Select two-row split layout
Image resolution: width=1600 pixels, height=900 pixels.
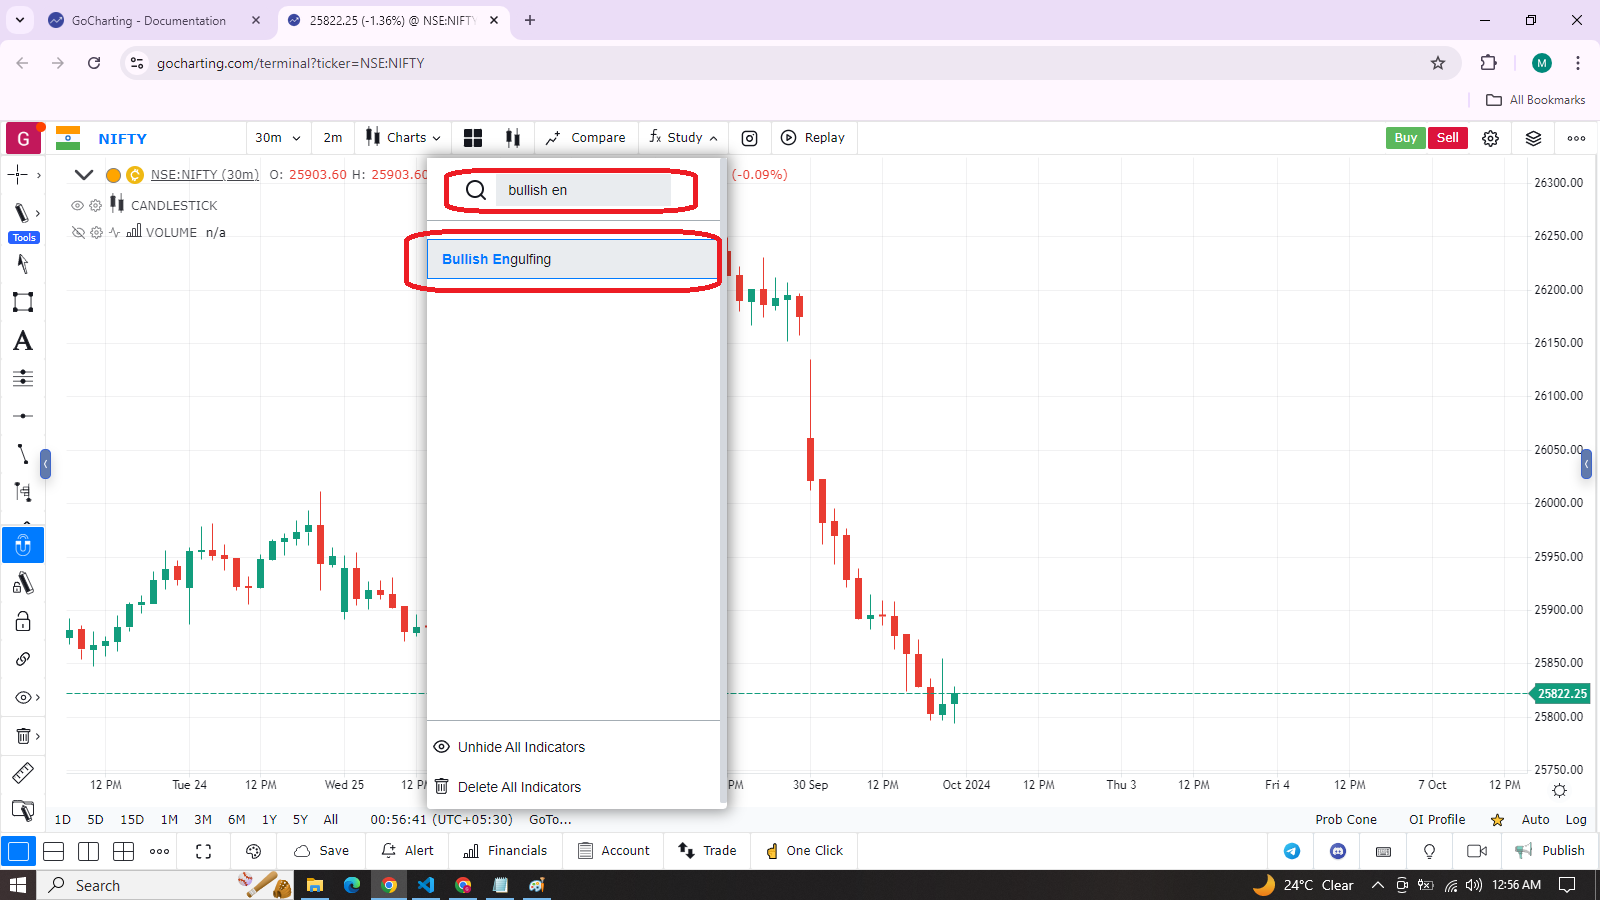tap(54, 851)
